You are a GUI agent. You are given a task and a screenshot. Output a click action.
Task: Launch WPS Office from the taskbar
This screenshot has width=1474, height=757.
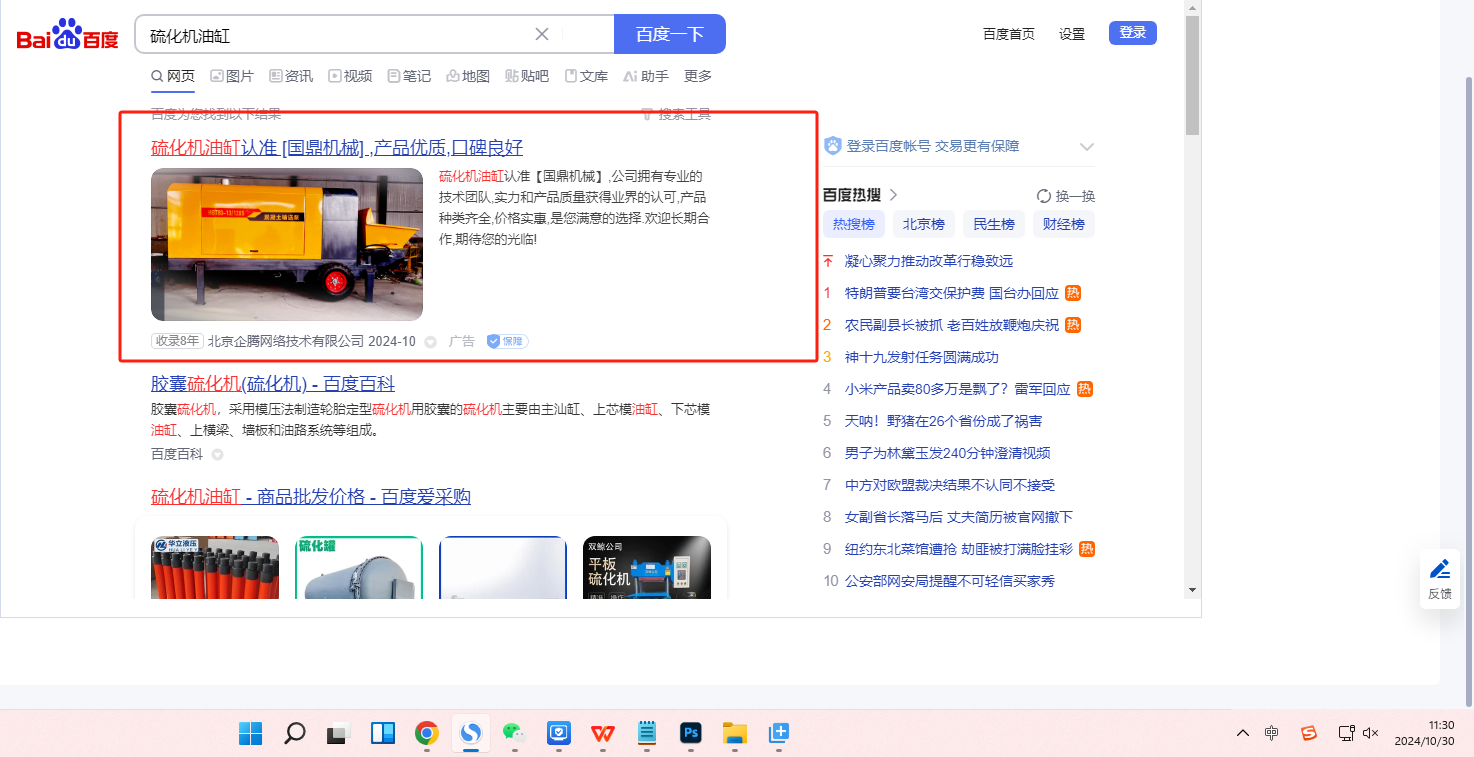point(602,733)
